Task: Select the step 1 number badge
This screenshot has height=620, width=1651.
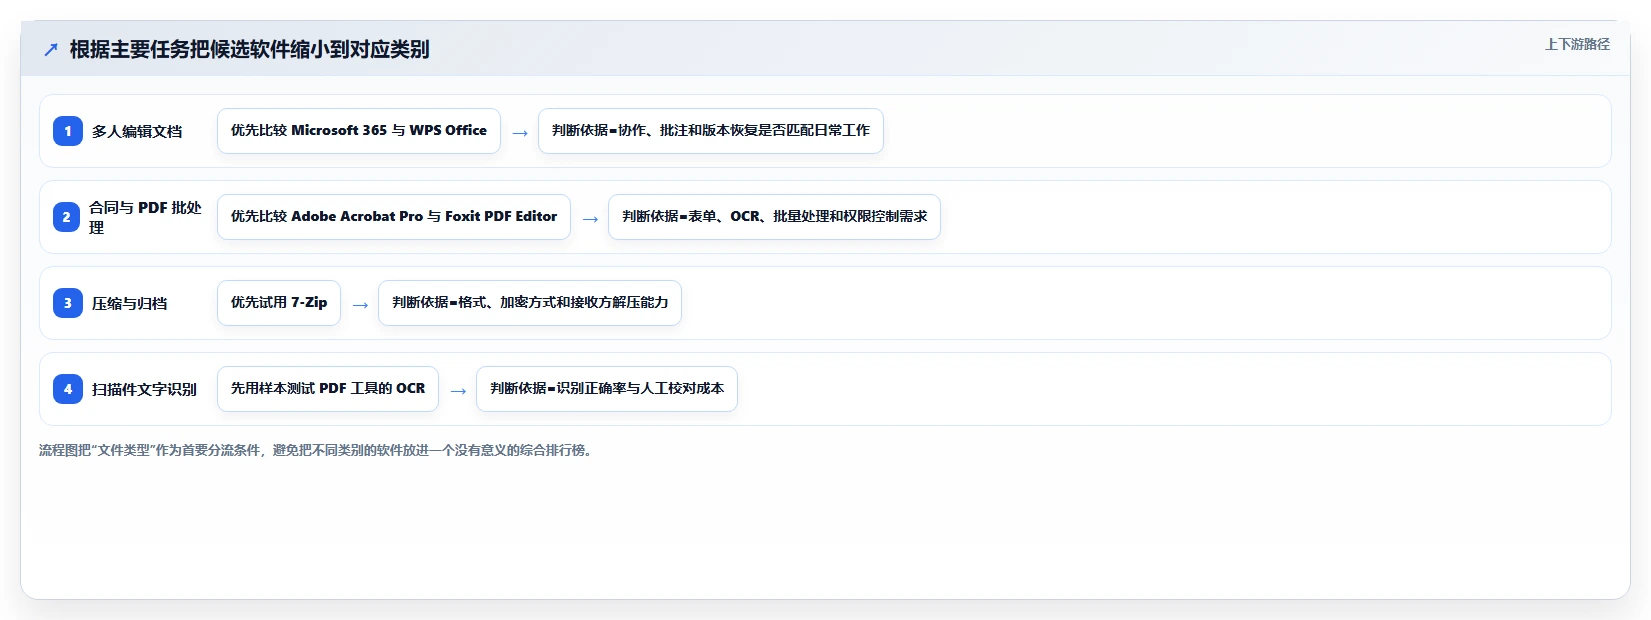Action: tap(68, 131)
